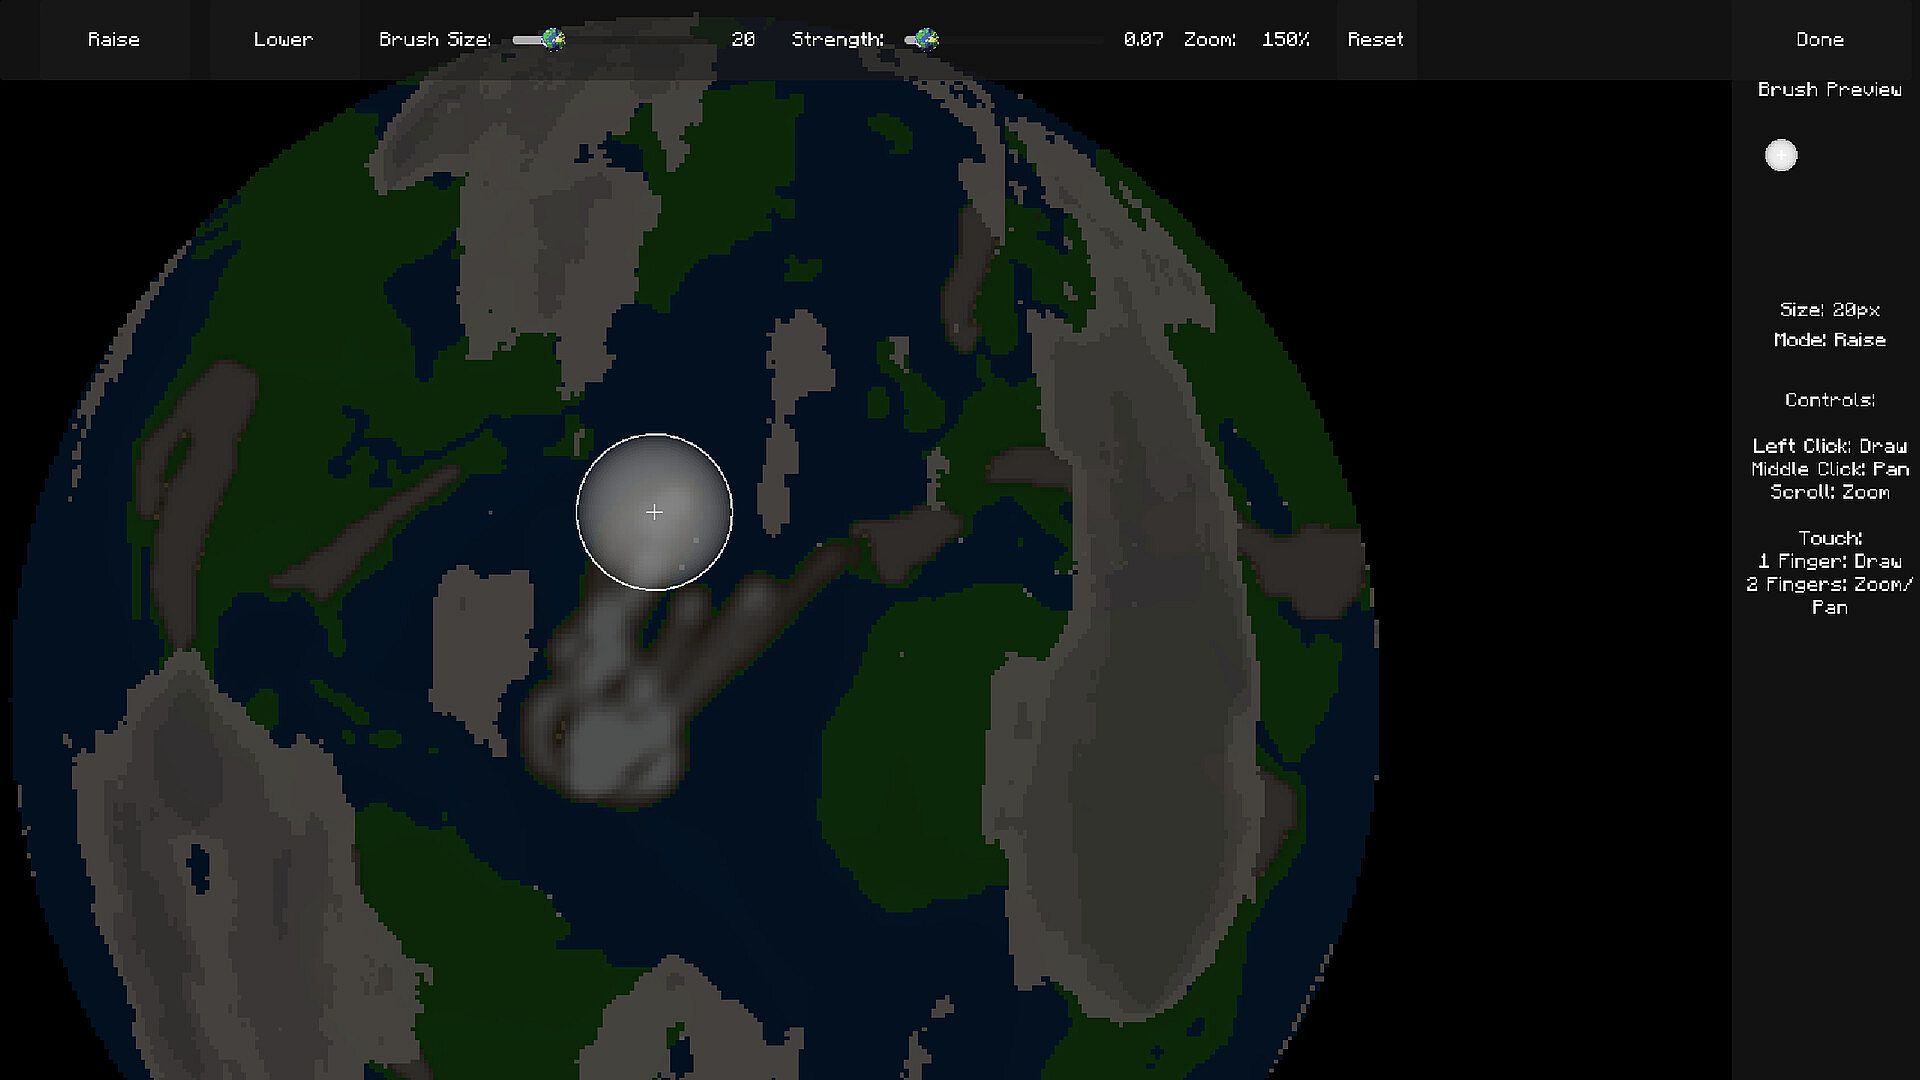Click the empty Strength slider track
The width and height of the screenshot is (1920, 1080).
1020,40
